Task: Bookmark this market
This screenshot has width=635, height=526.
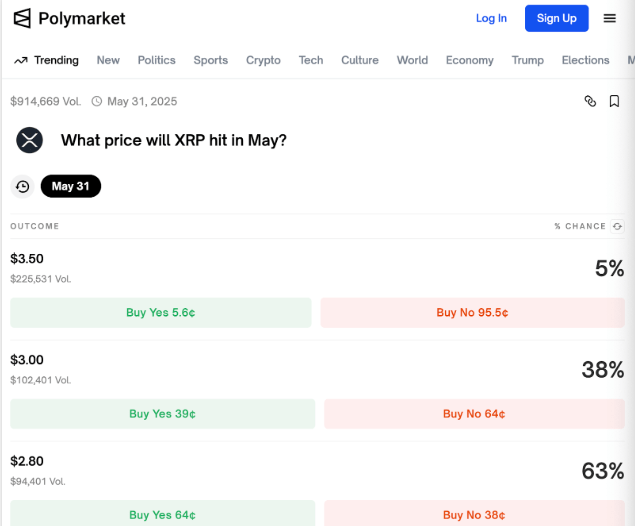Action: coord(614,101)
